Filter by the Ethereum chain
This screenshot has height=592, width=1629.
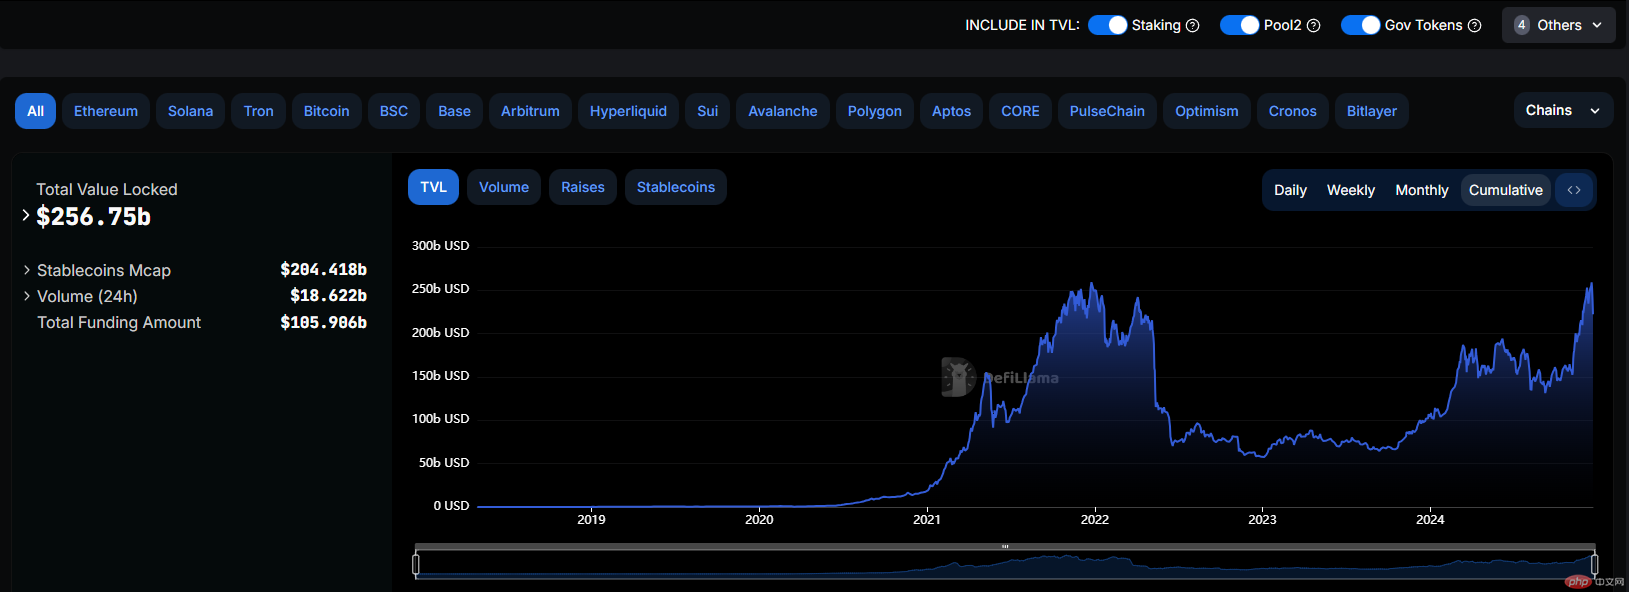[106, 111]
